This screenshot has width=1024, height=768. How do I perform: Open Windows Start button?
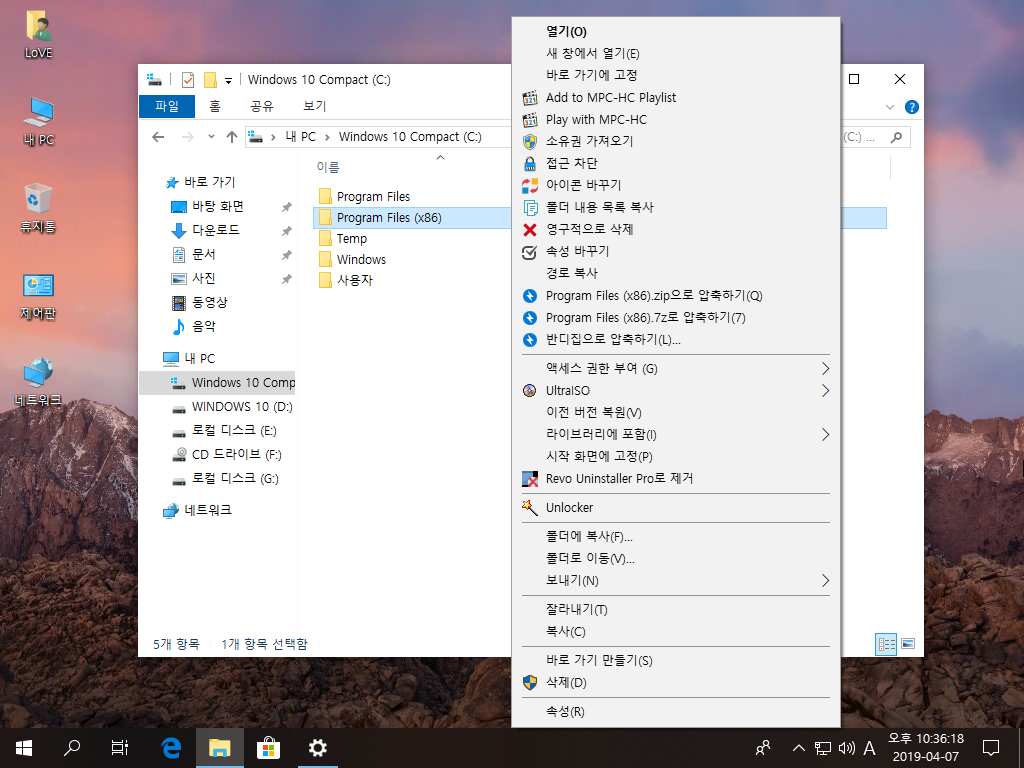coord(24,748)
